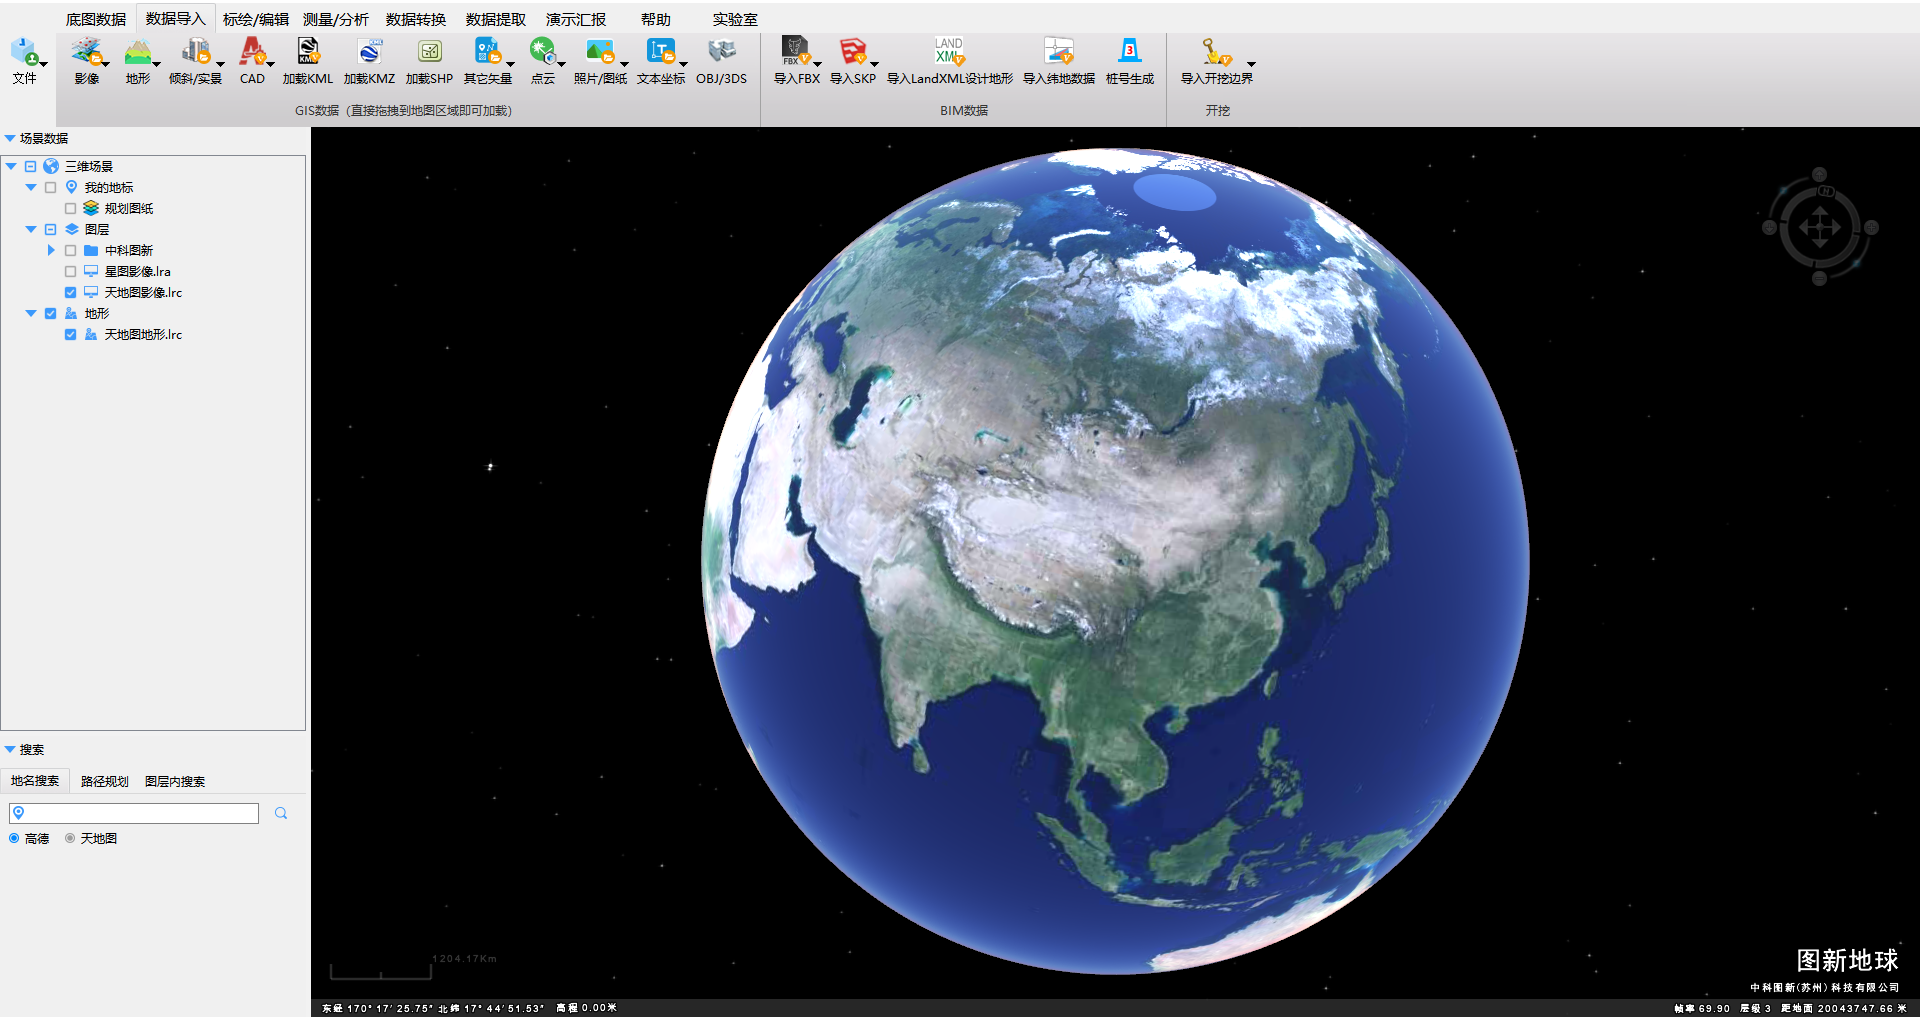Click 导入LandXML设计地形 icon
Viewport: 1920px width, 1017px height.
point(949,51)
